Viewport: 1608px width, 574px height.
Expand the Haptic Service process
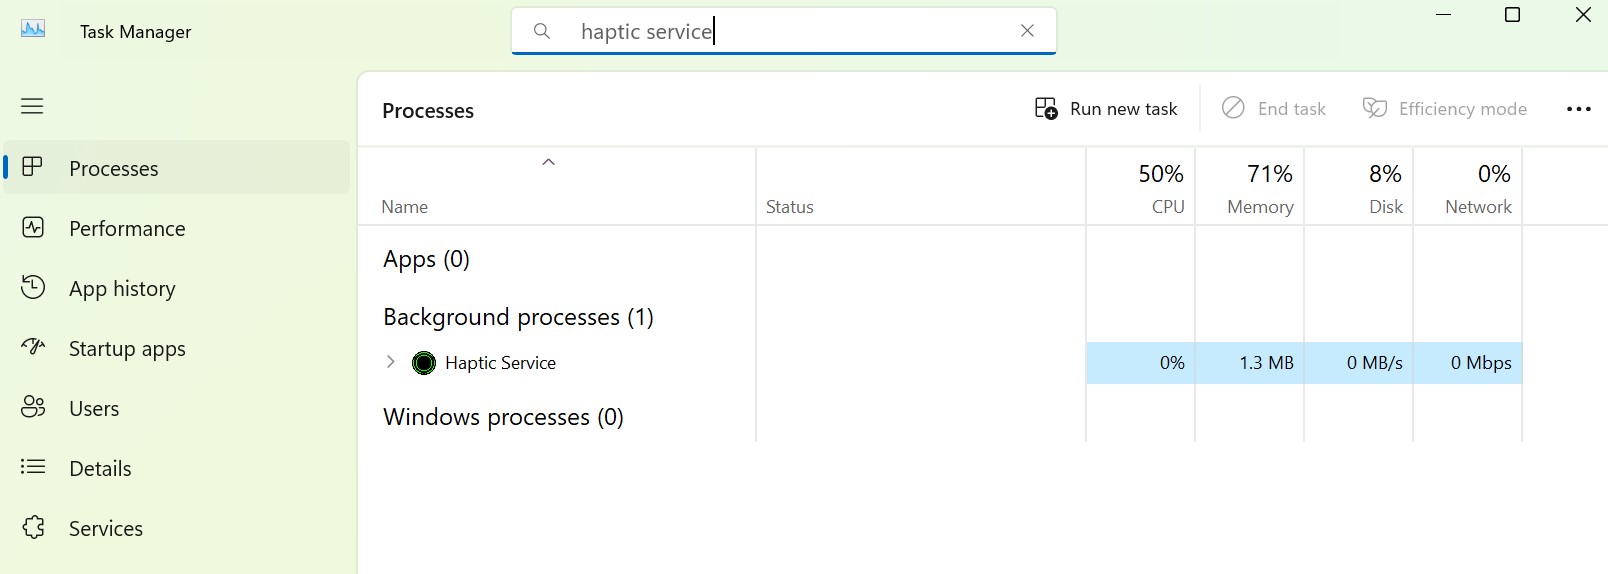point(390,362)
